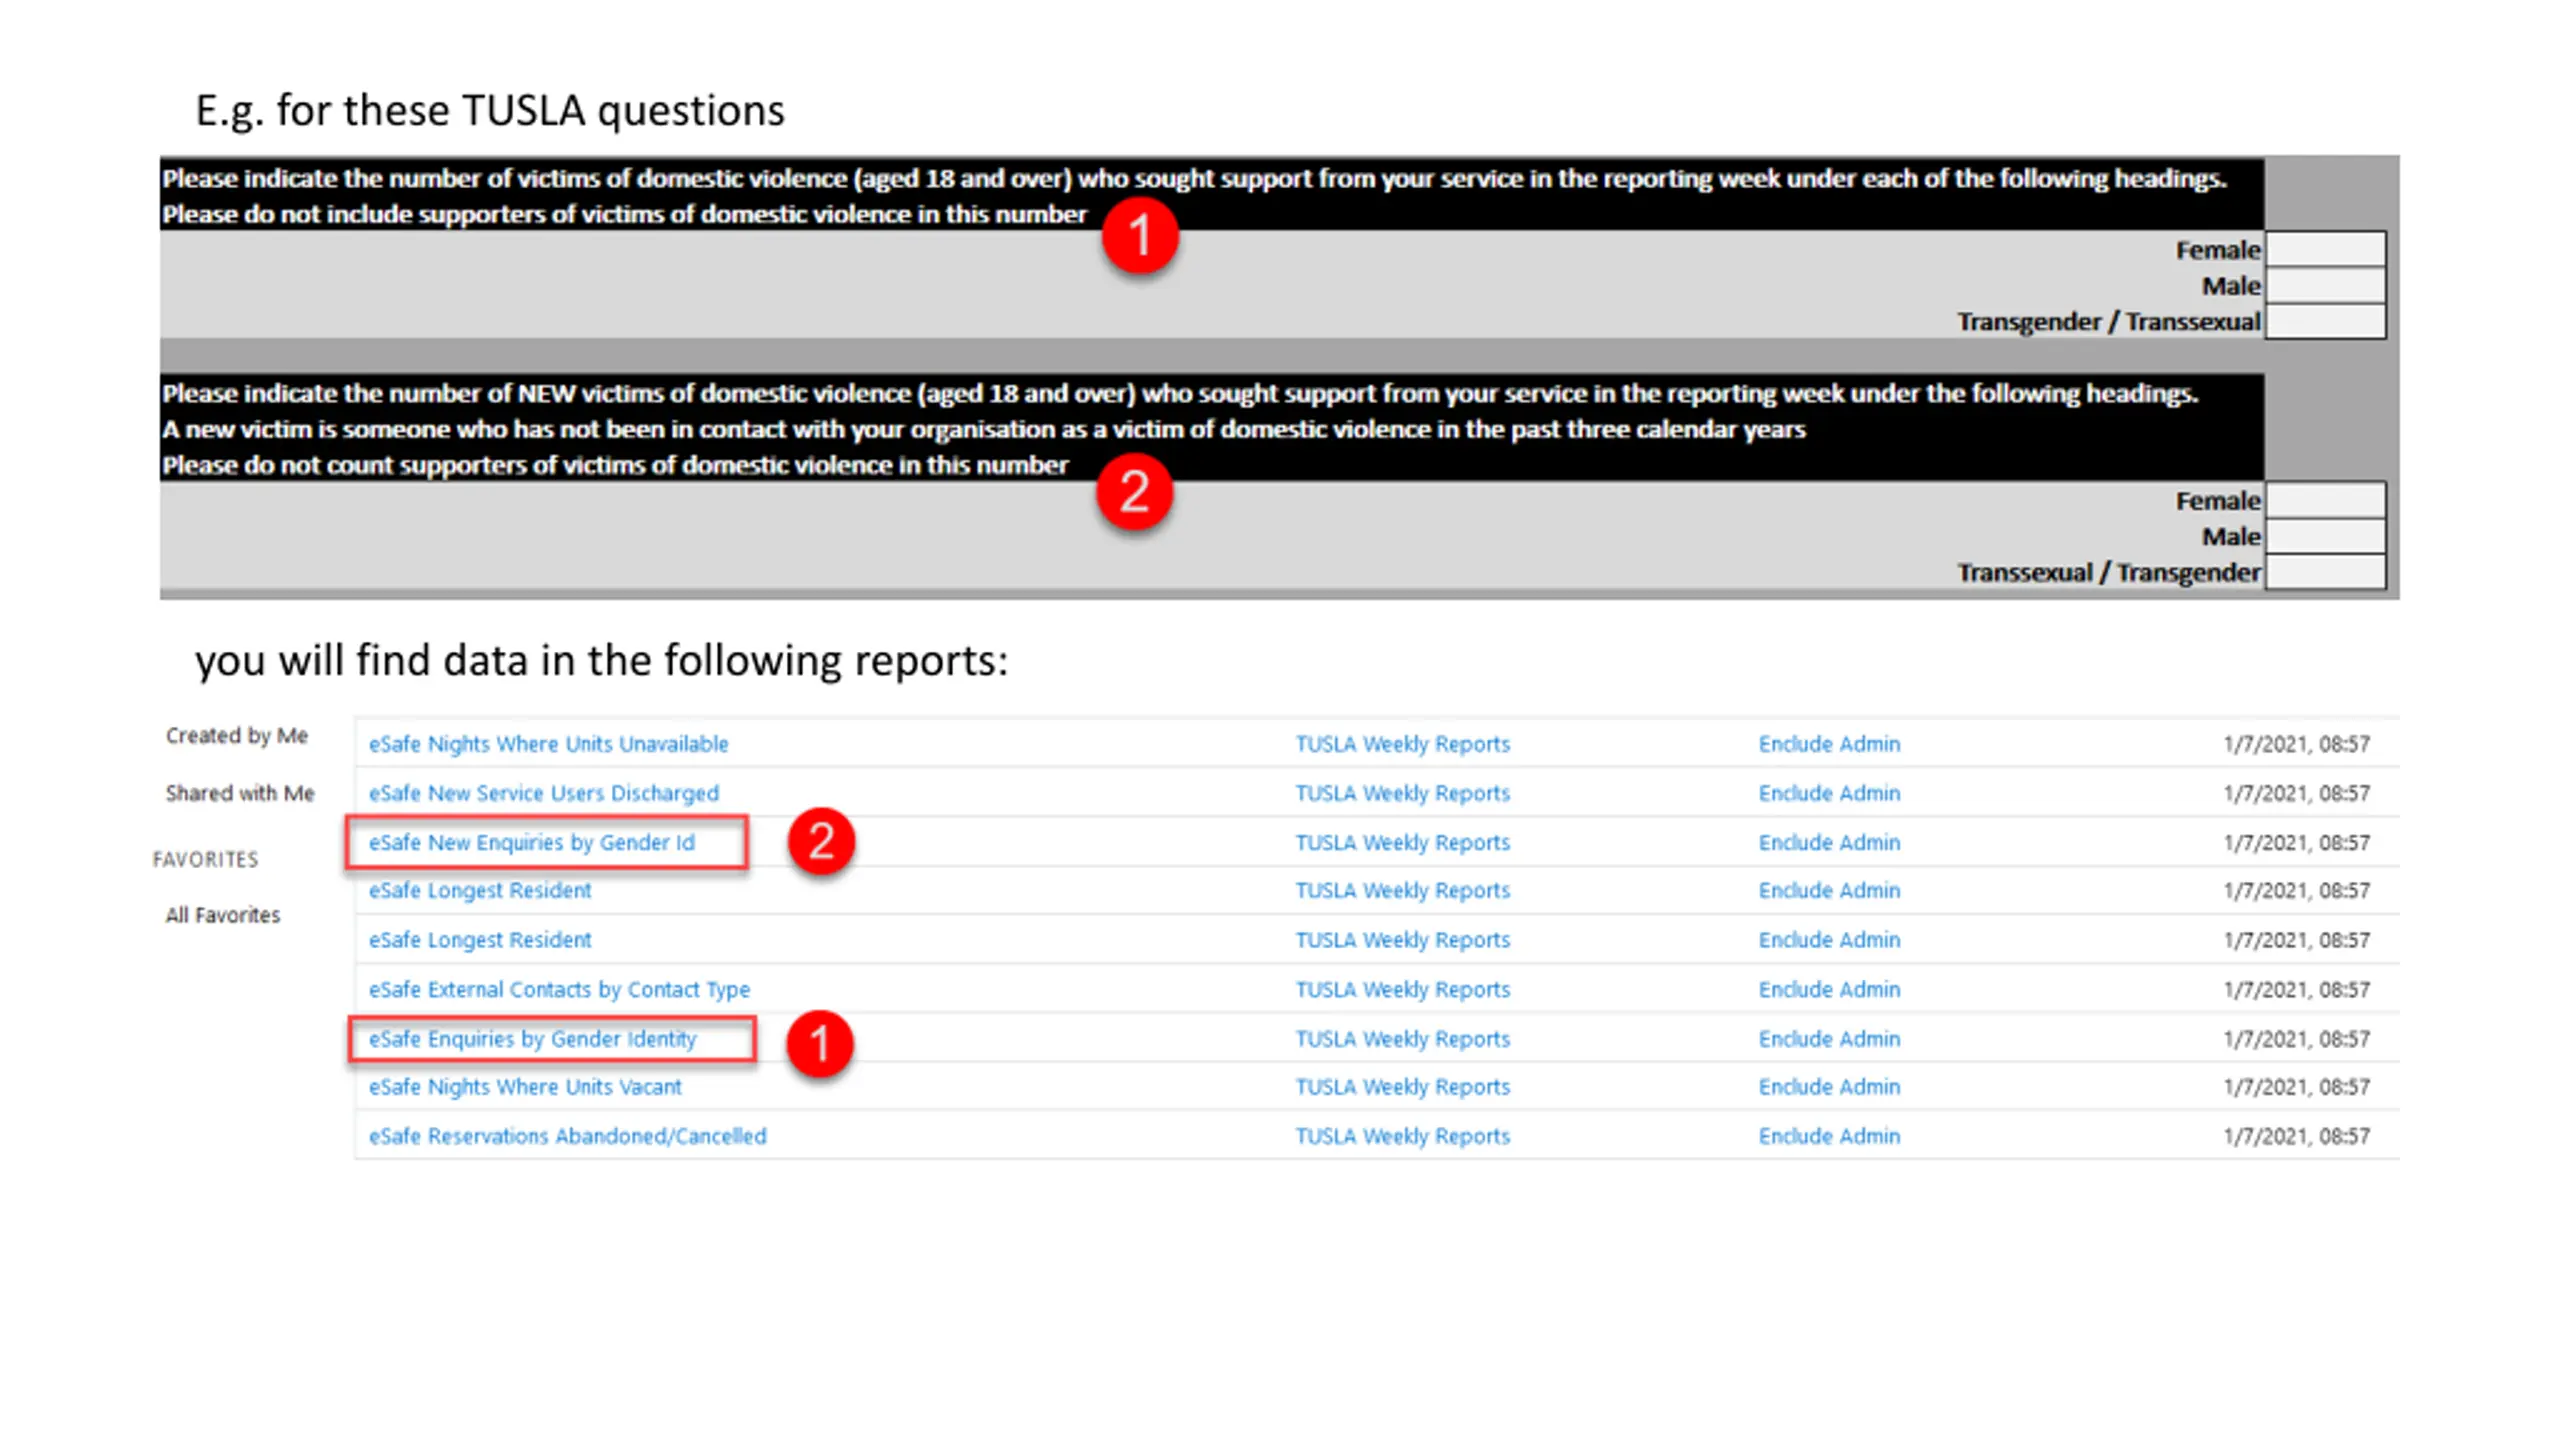
Task: Click the Transsexual / Transgender input field
Action: click(2325, 572)
